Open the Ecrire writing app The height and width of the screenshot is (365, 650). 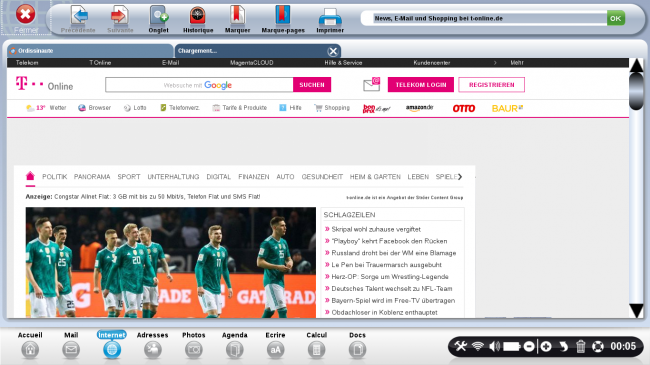tap(275, 346)
